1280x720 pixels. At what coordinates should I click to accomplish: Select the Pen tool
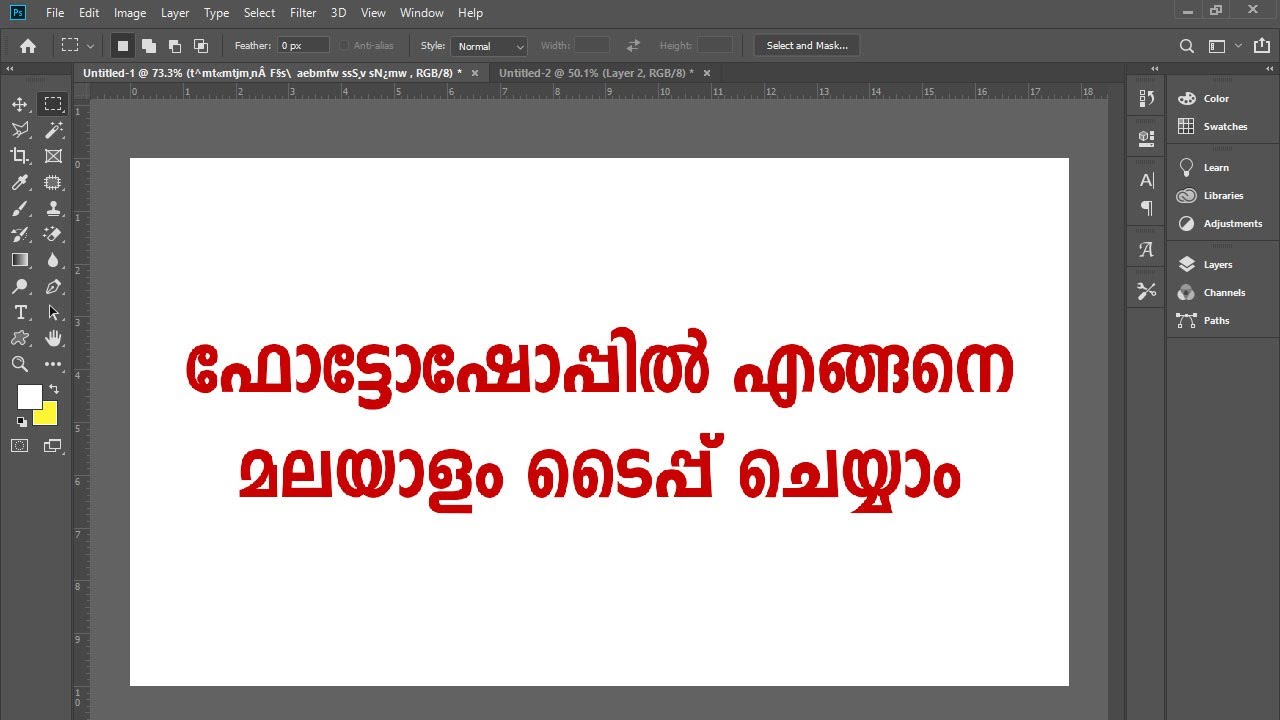coord(53,287)
